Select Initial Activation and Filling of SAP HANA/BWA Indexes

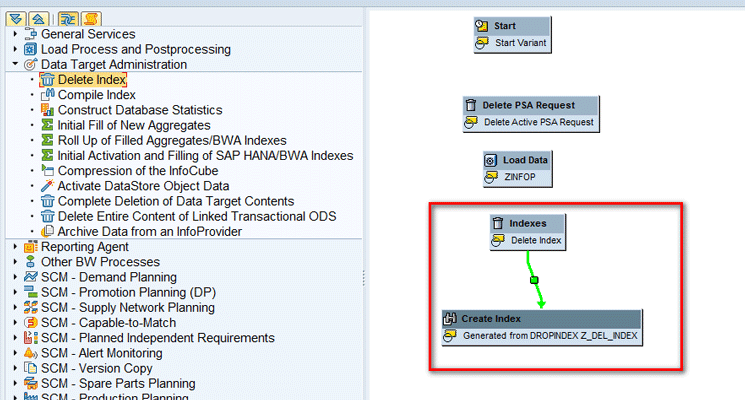click(205, 156)
